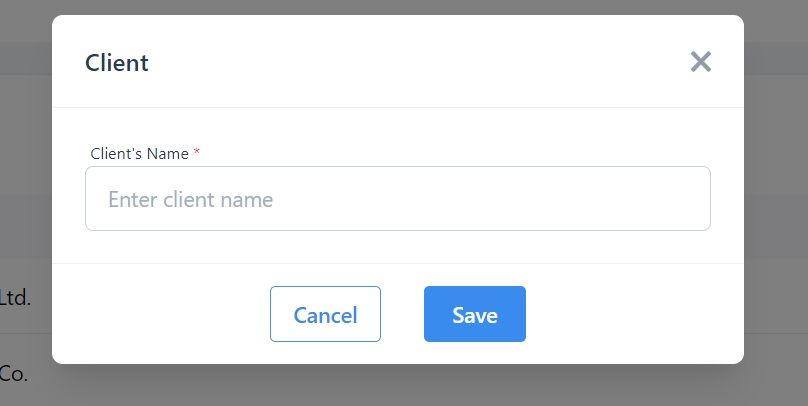Image resolution: width=808 pixels, height=406 pixels.
Task: Click the dialog footer area right of Save
Action: 634,314
